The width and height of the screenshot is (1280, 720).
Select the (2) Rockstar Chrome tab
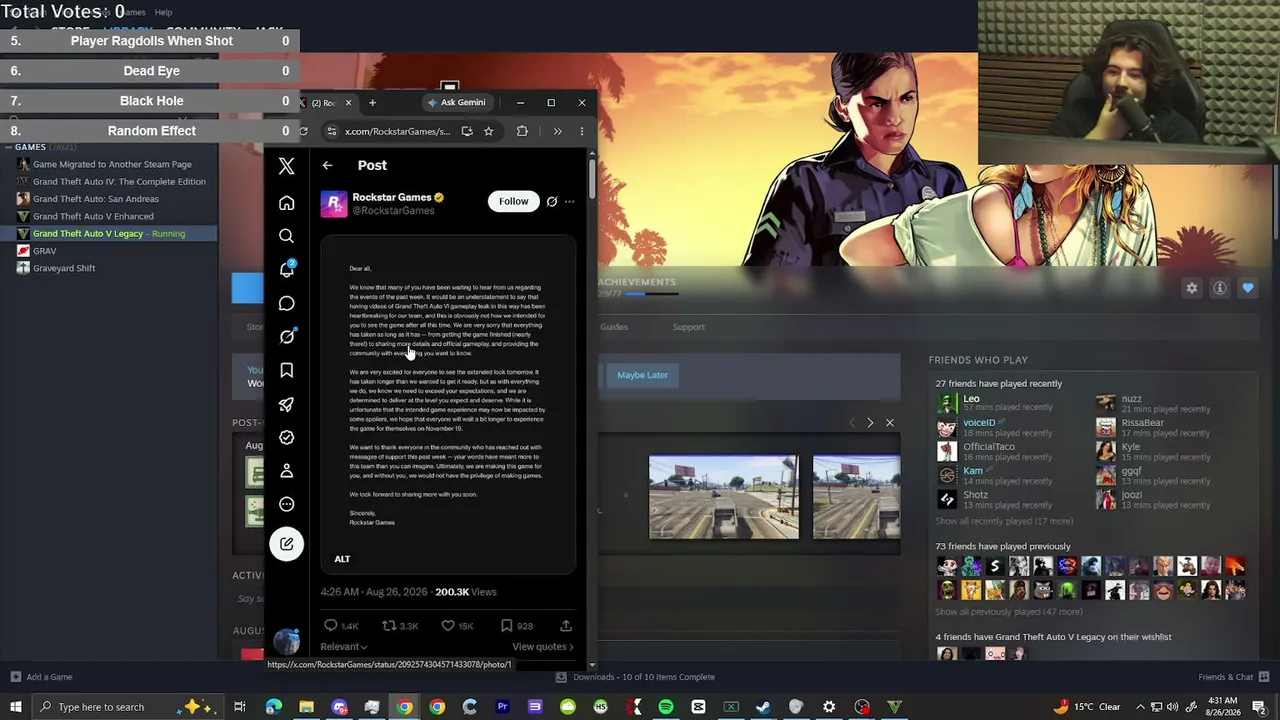325,102
